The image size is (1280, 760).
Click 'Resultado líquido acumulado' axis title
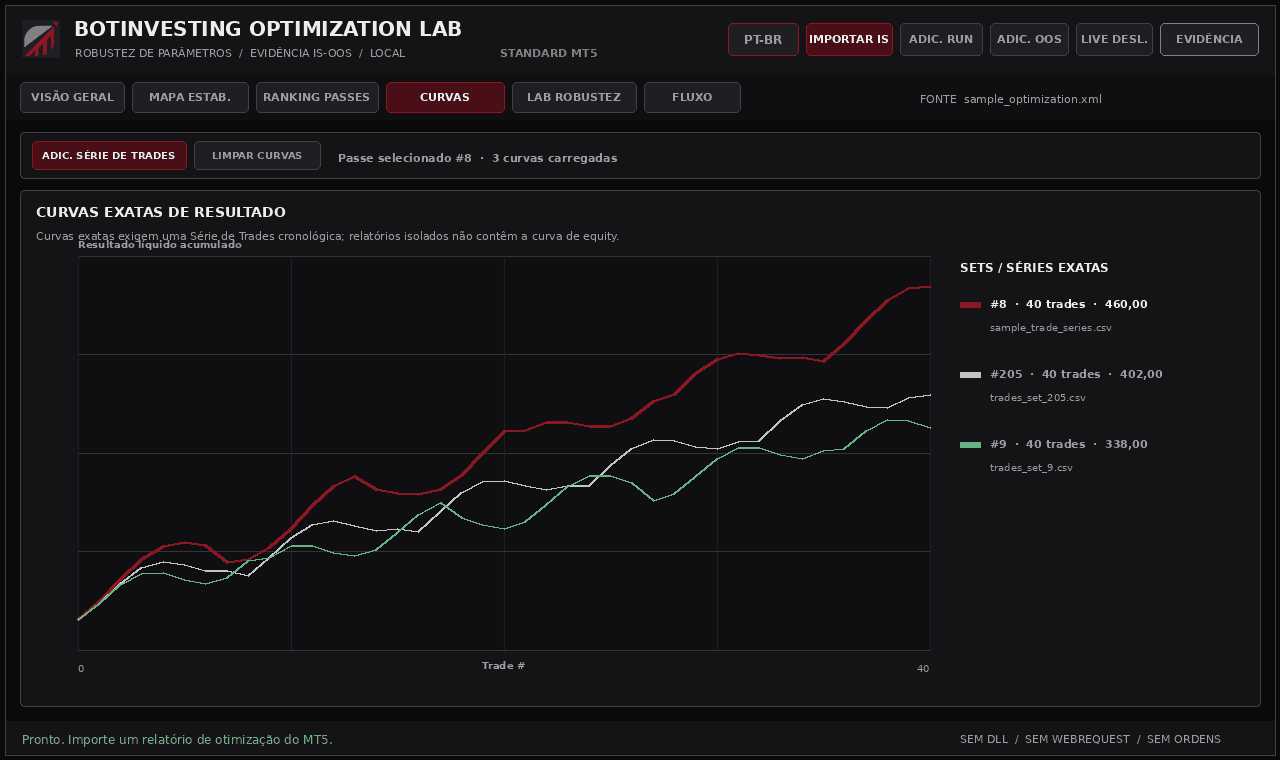click(x=160, y=245)
